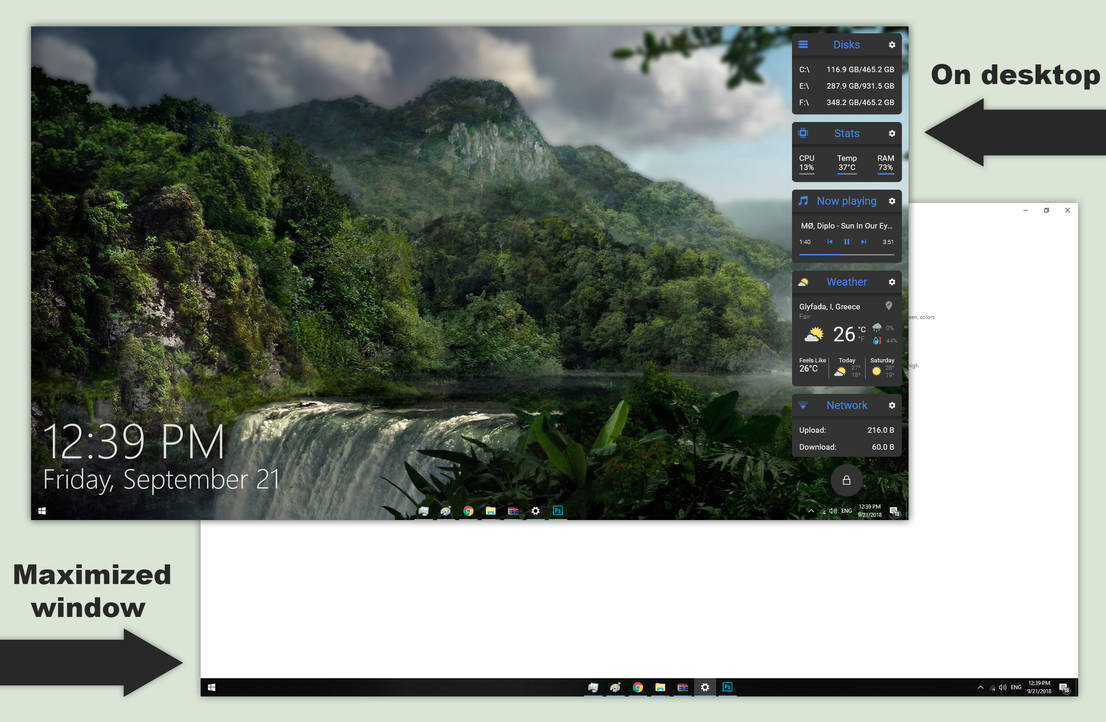Launch Photoshop from the taskbar
This screenshot has width=1106, height=722.
(558, 510)
